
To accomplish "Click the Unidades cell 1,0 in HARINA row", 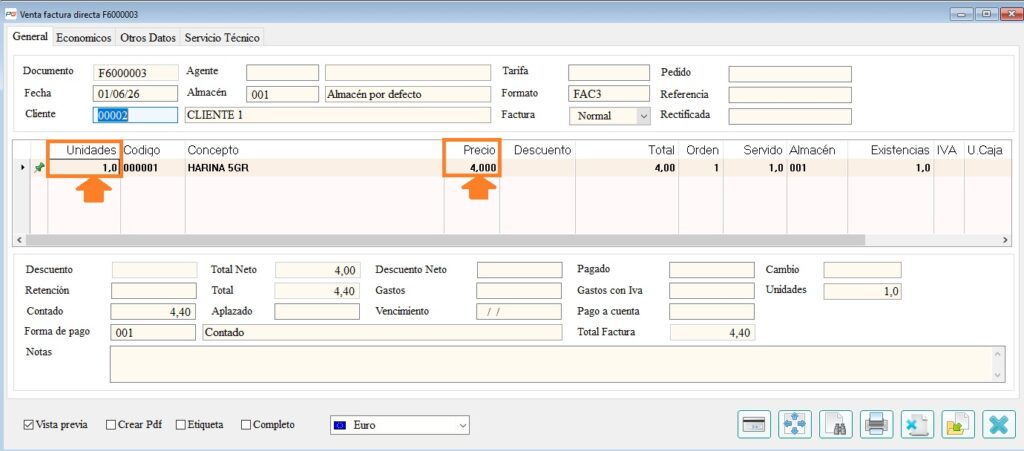I will 84,168.
